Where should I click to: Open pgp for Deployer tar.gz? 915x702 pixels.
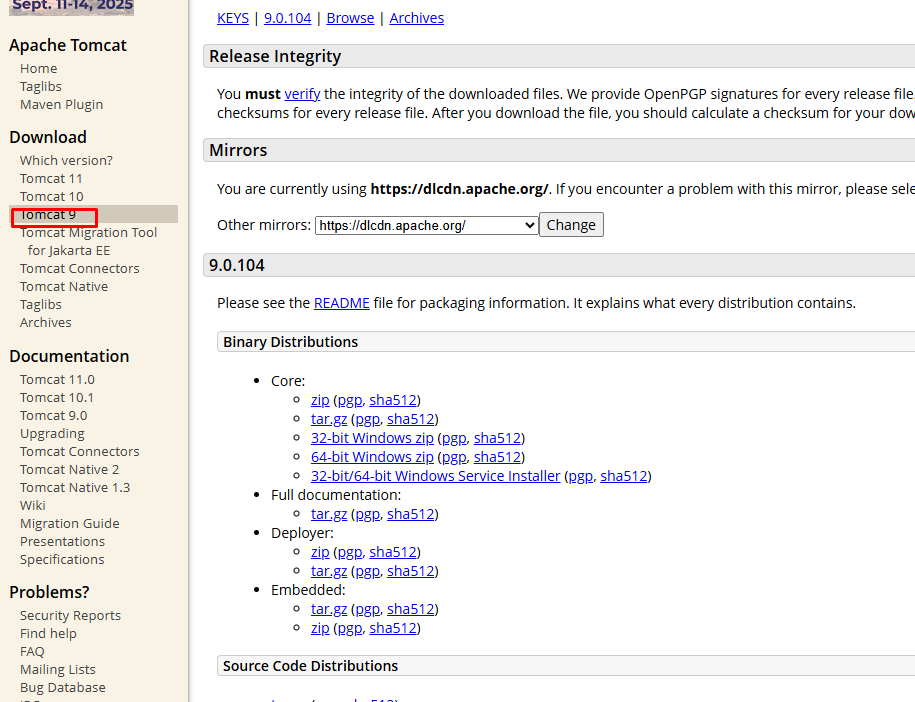(x=368, y=571)
